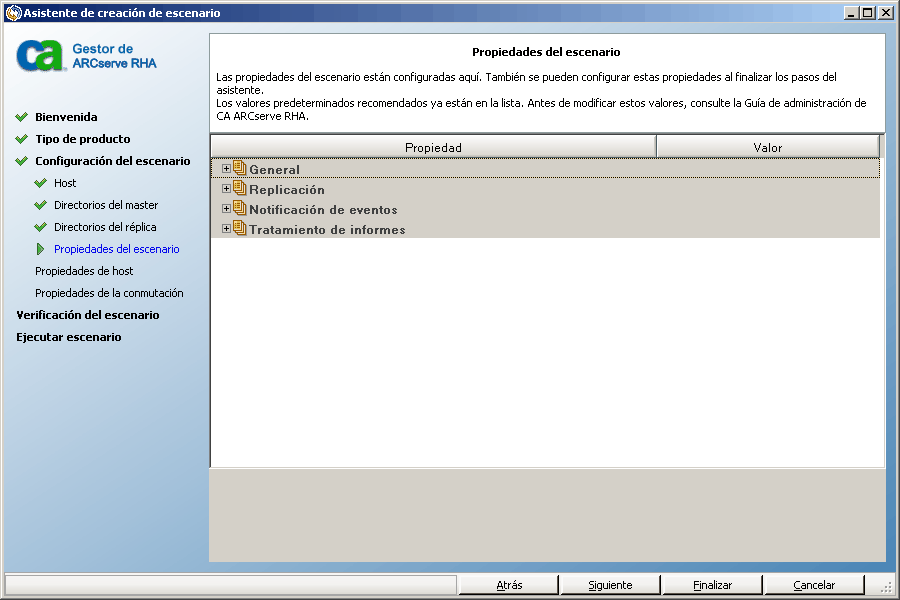Open the Directorios del master step
900x600 pixels.
(106, 205)
